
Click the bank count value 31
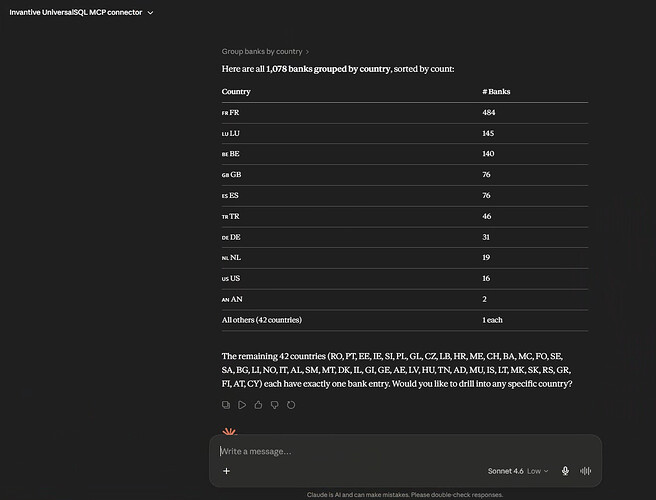[x=486, y=237]
